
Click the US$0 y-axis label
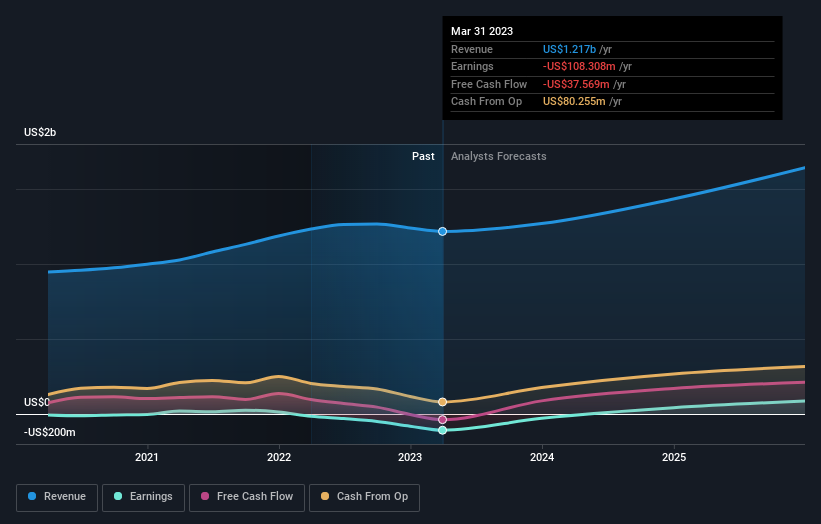click(37, 403)
